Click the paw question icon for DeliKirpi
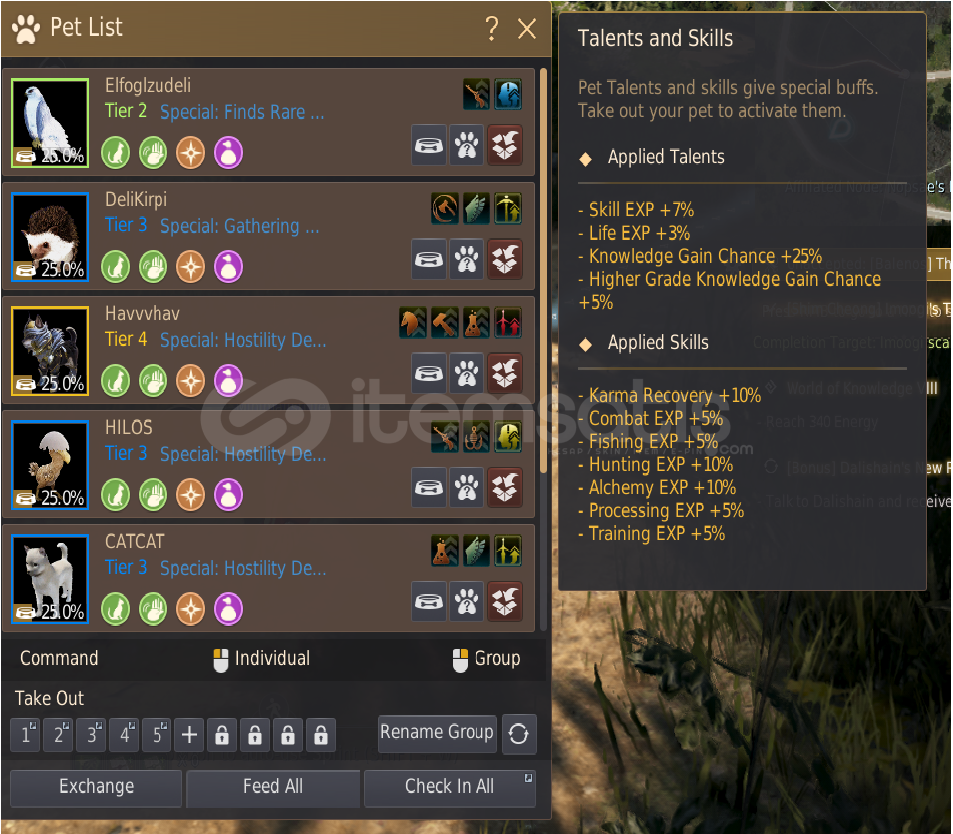This screenshot has width=953, height=834. (467, 260)
